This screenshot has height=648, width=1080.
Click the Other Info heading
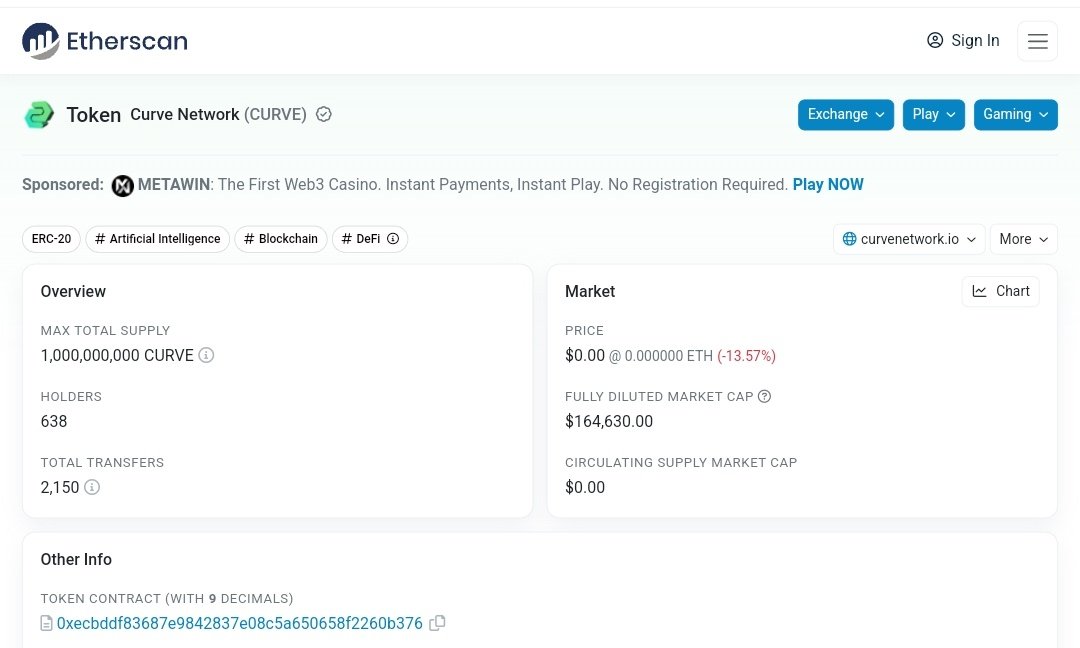click(x=76, y=559)
